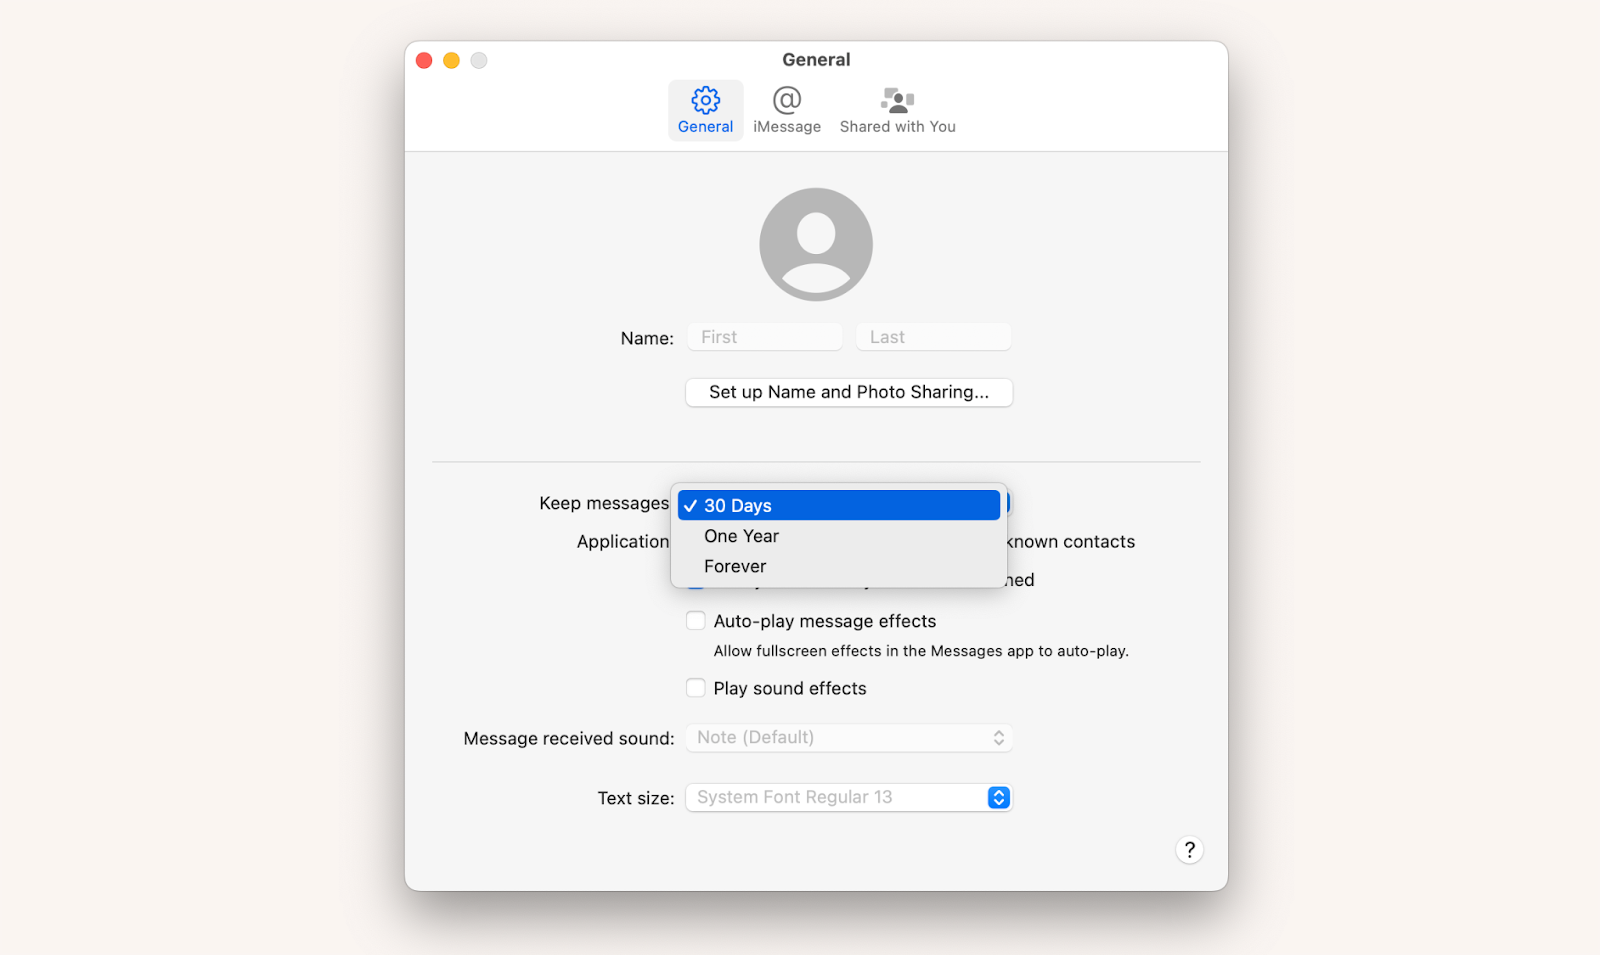
Task: Select 30 Days in keep messages menu
Action: coord(839,505)
